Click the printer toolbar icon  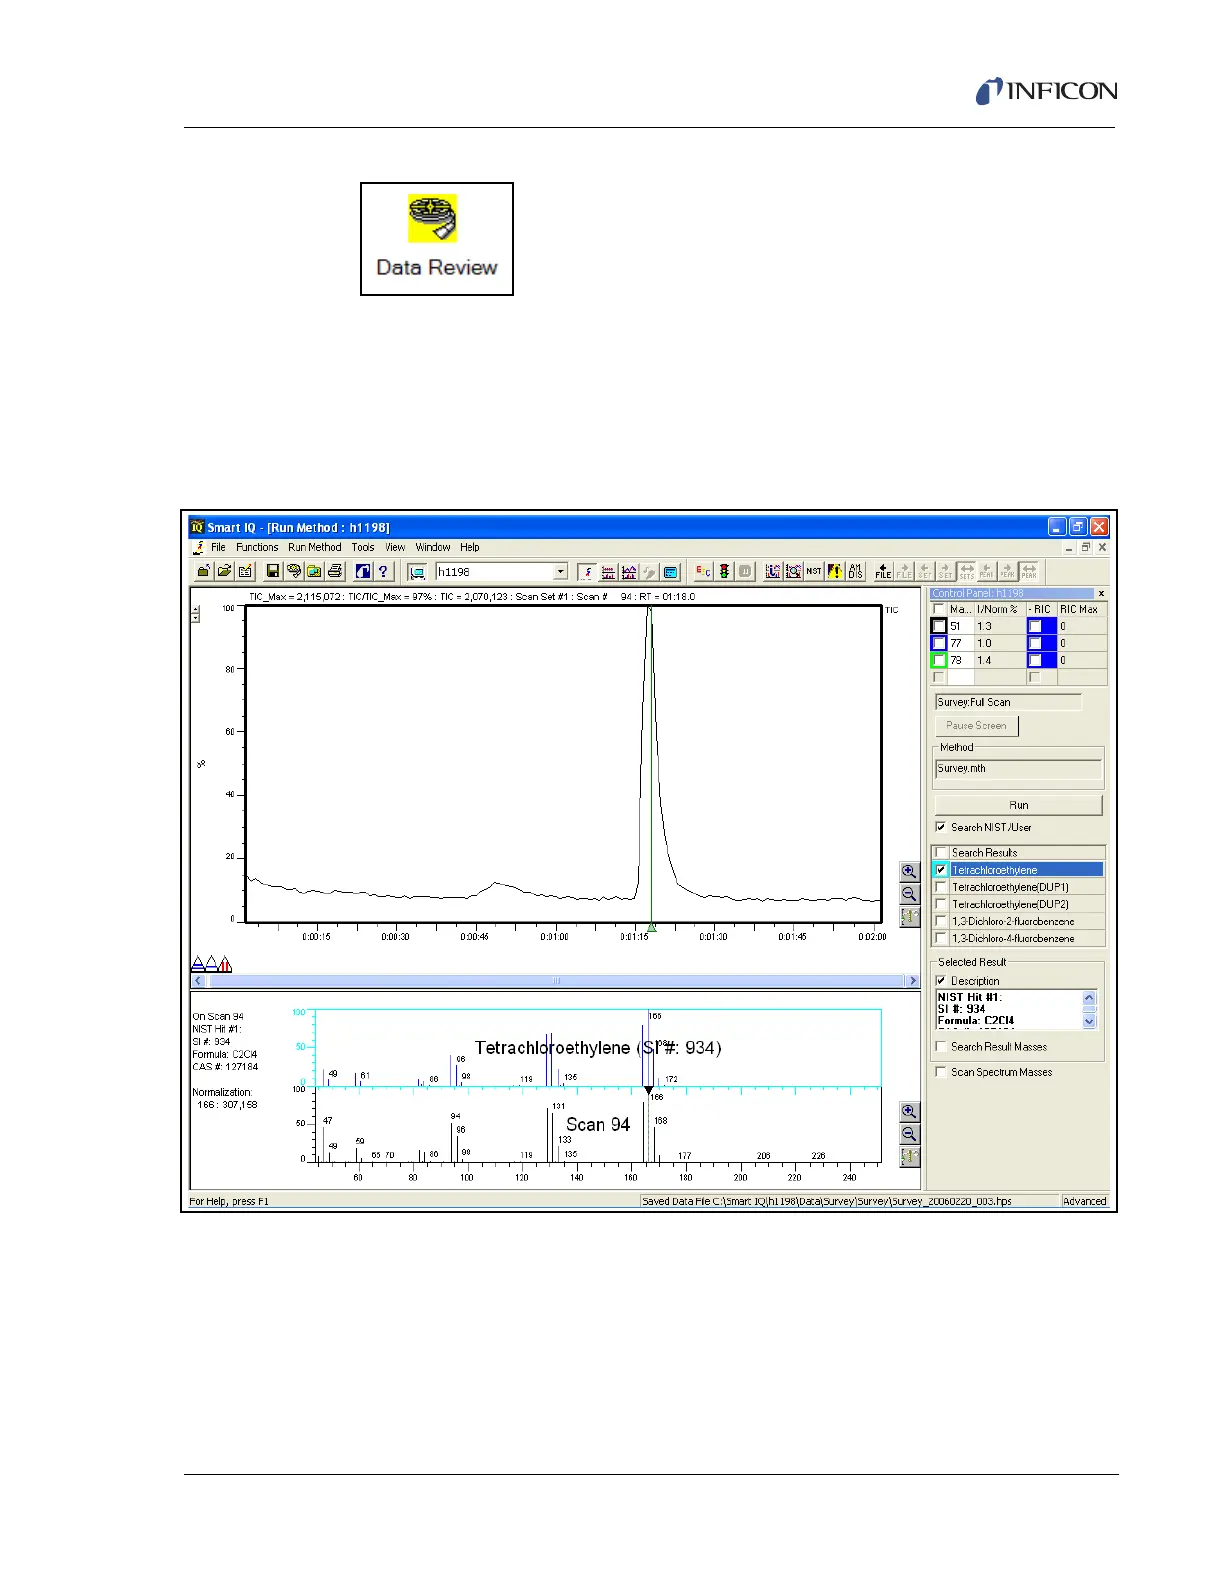[x=335, y=571]
